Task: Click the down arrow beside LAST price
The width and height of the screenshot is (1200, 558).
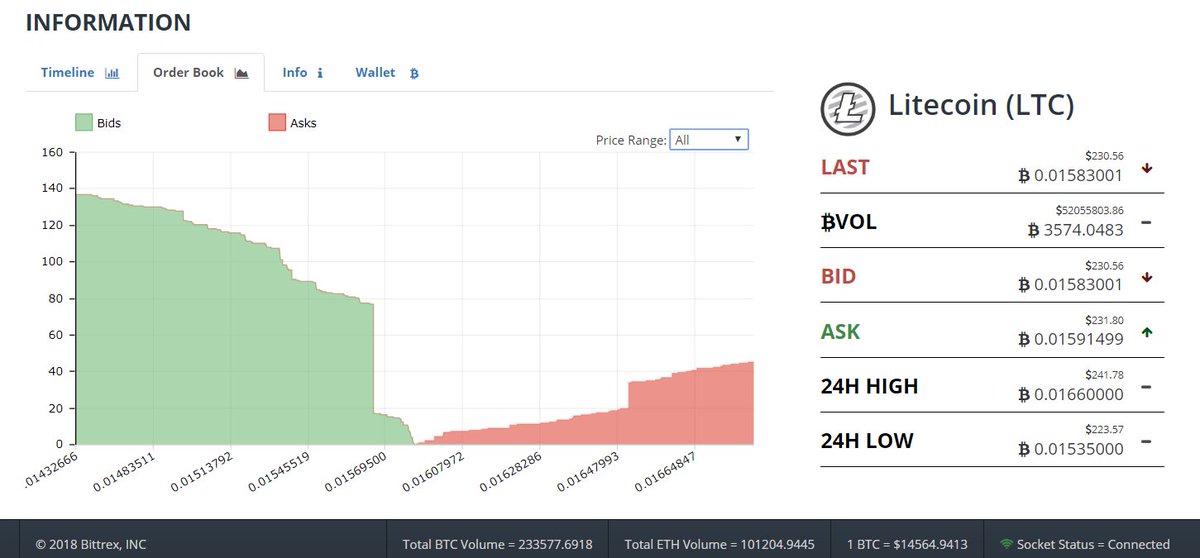Action: pos(1147,167)
